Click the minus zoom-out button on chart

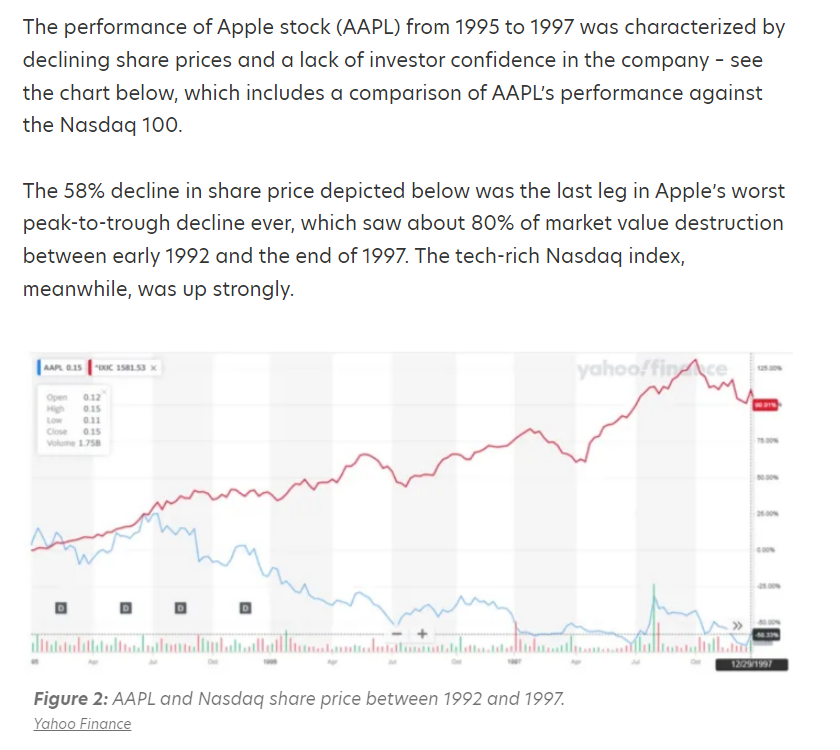pyautogui.click(x=396, y=634)
